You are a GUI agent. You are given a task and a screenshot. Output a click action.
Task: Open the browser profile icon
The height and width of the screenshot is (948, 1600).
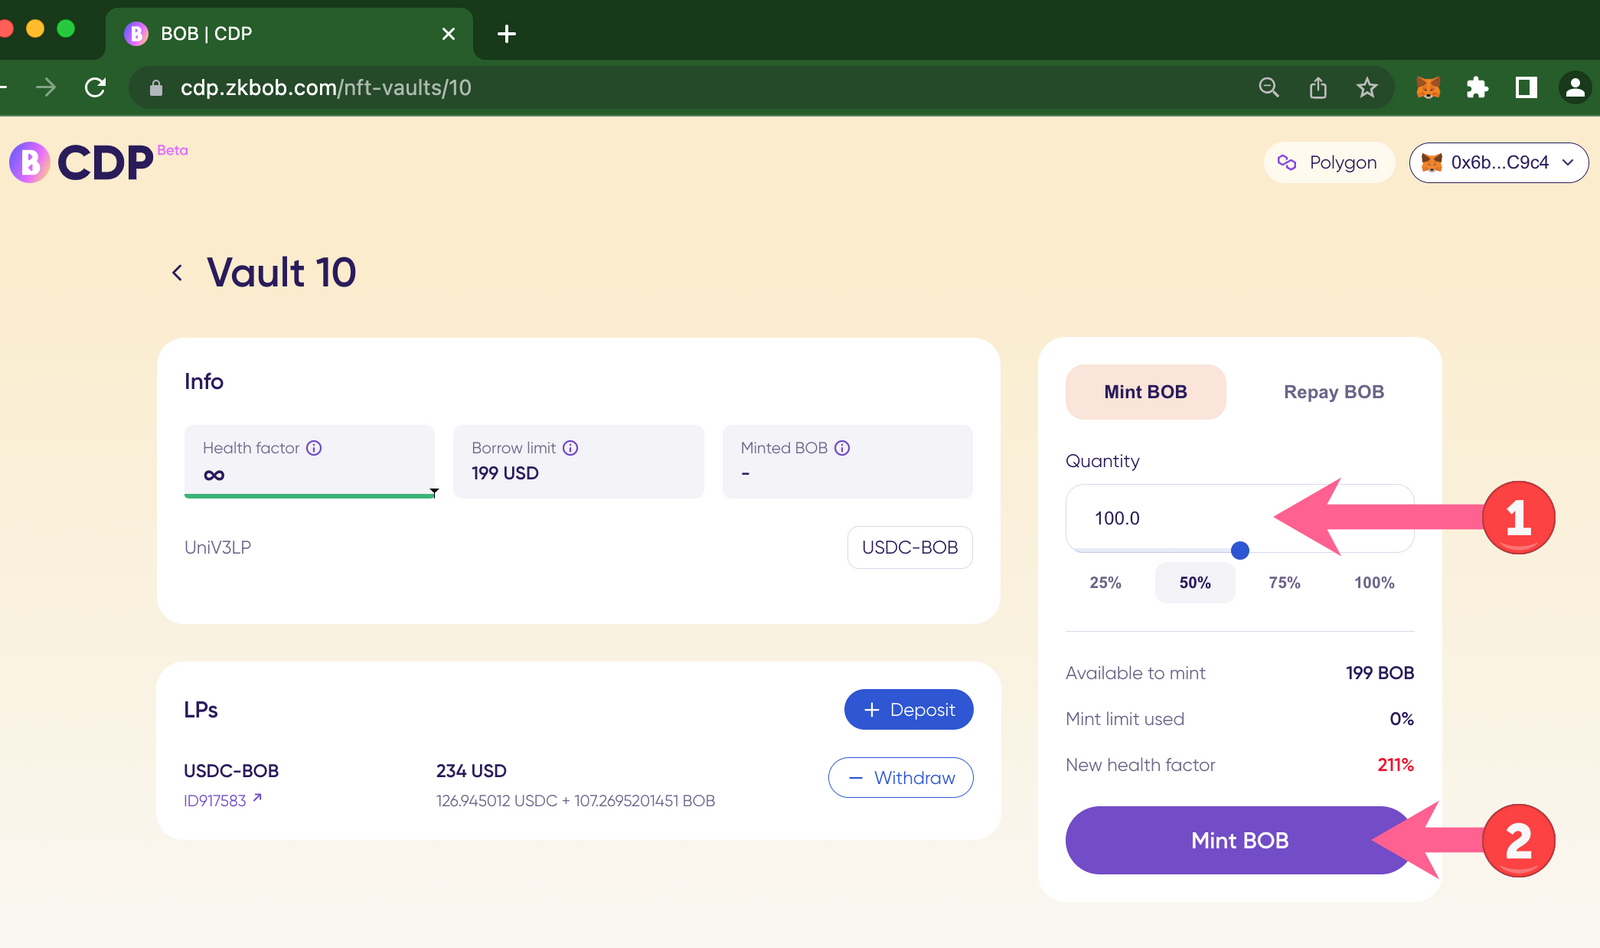(x=1575, y=88)
